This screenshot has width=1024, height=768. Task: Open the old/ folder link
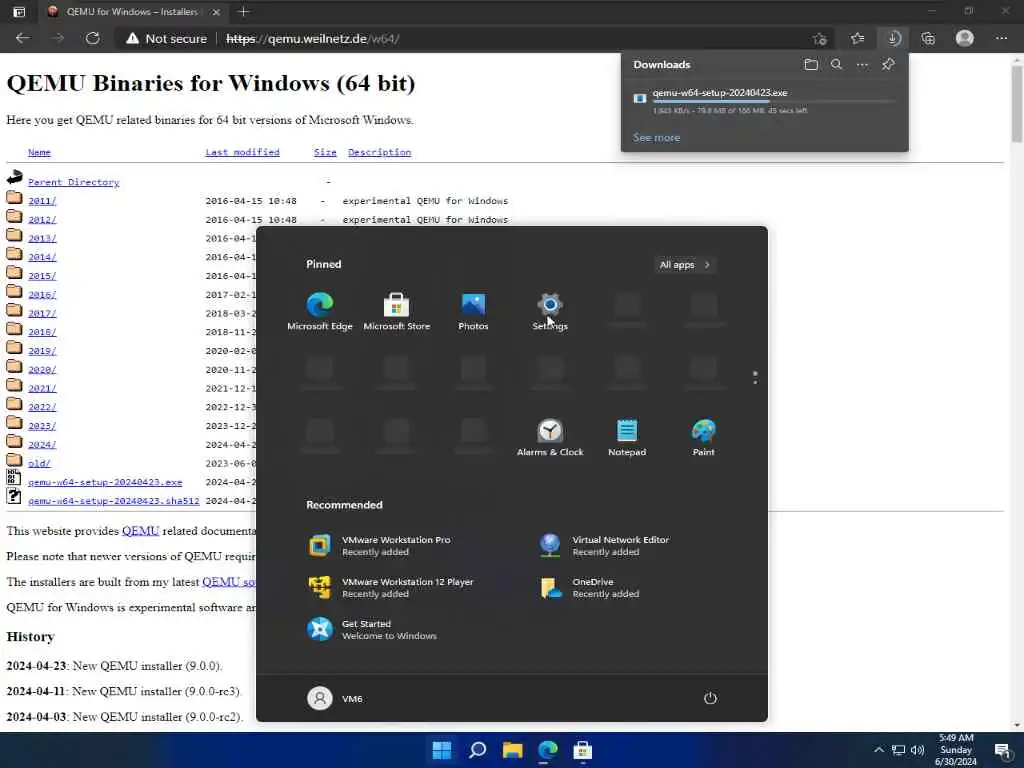[39, 464]
